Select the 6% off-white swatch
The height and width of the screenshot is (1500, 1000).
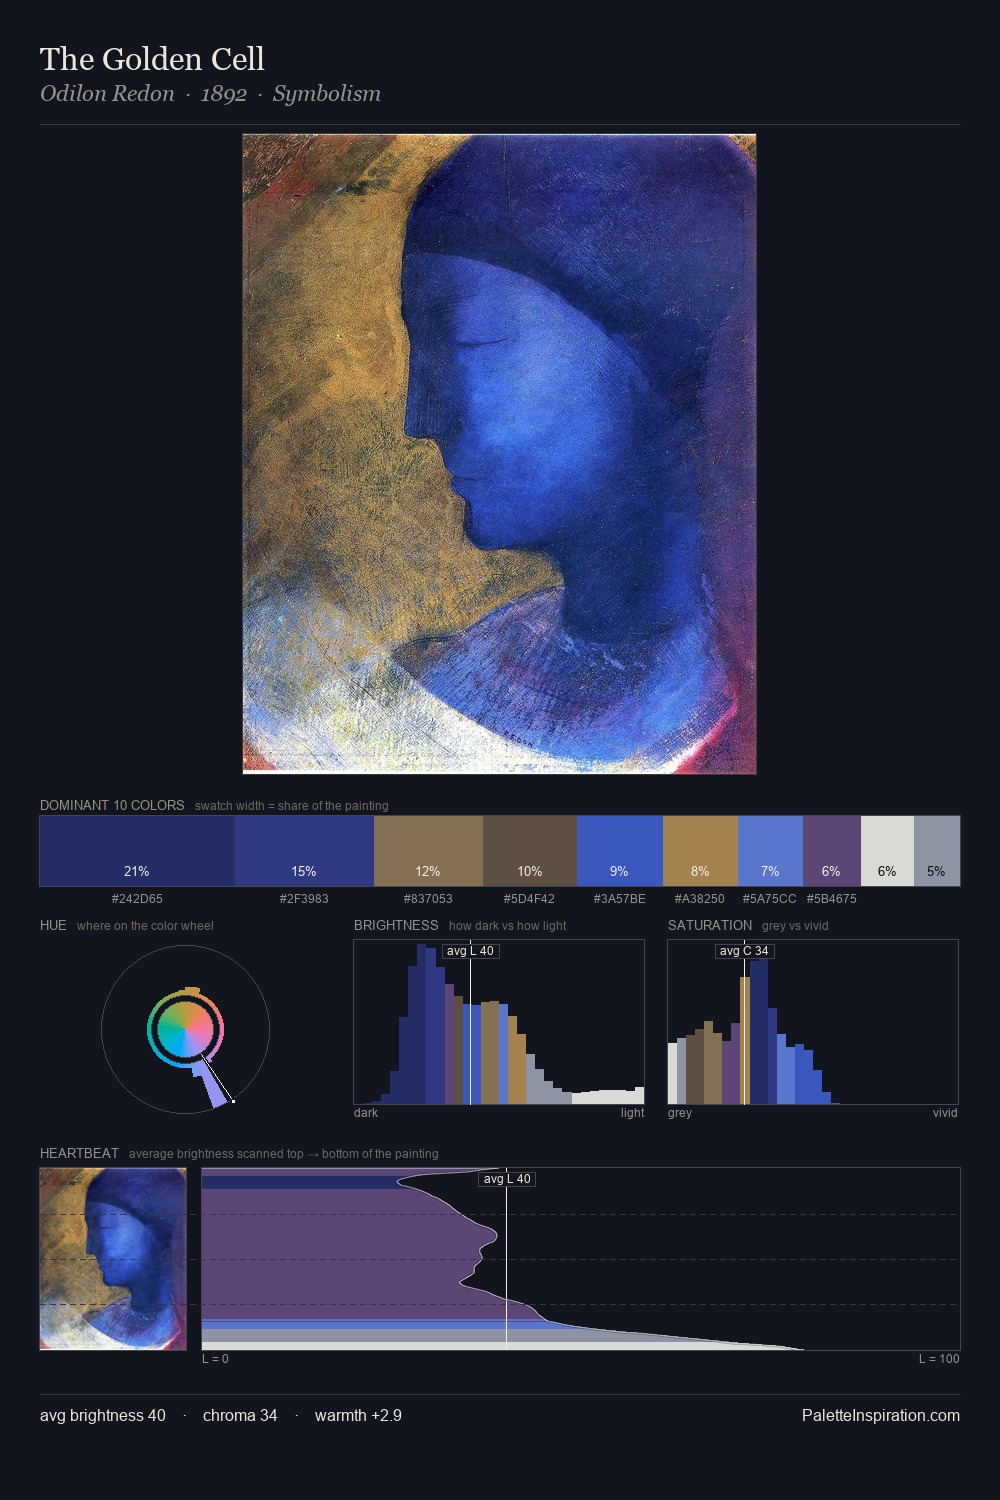(887, 851)
